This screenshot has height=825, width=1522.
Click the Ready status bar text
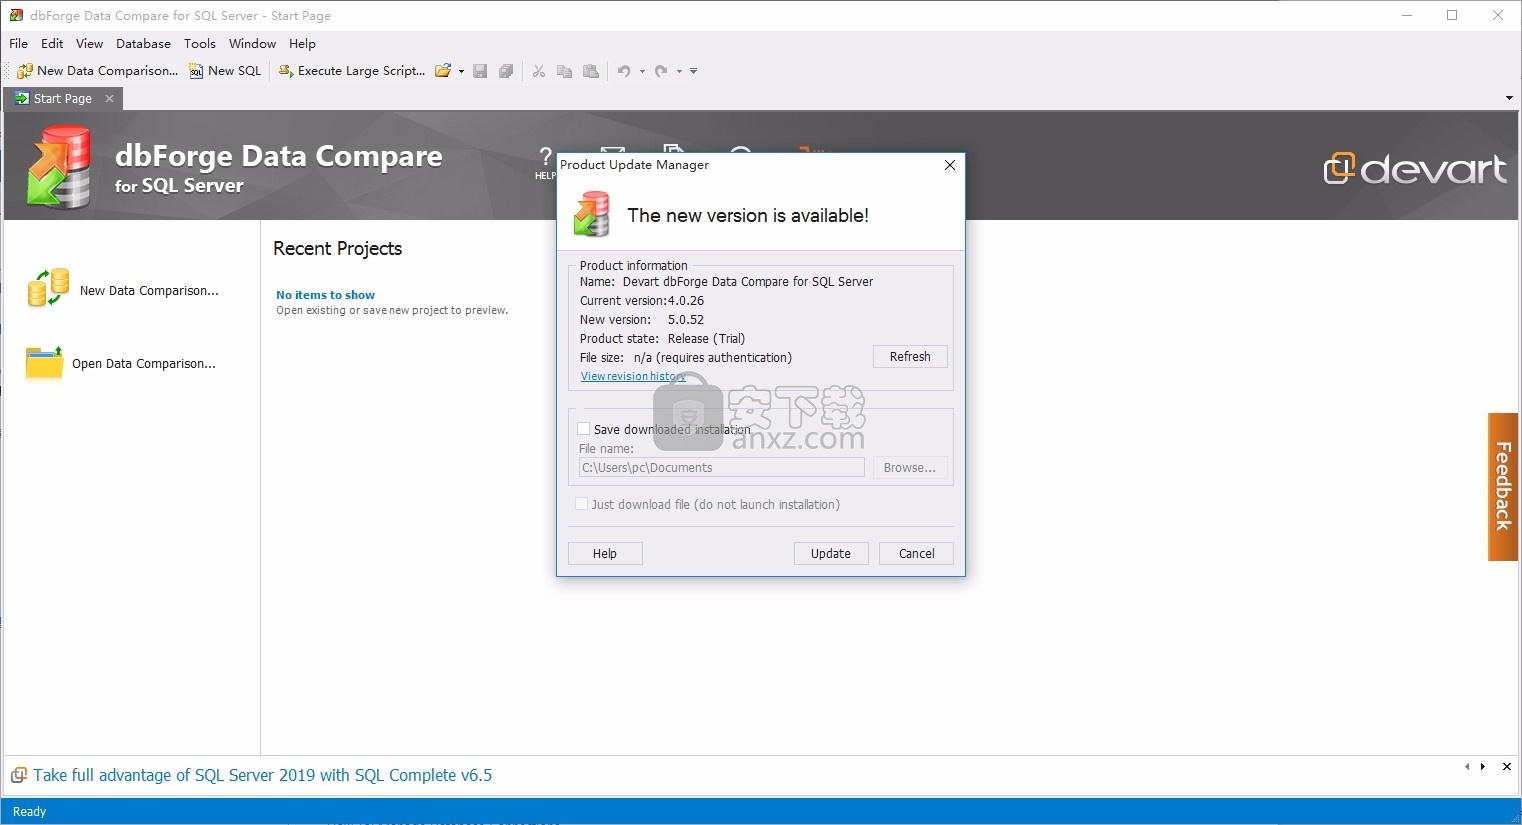[29, 812]
